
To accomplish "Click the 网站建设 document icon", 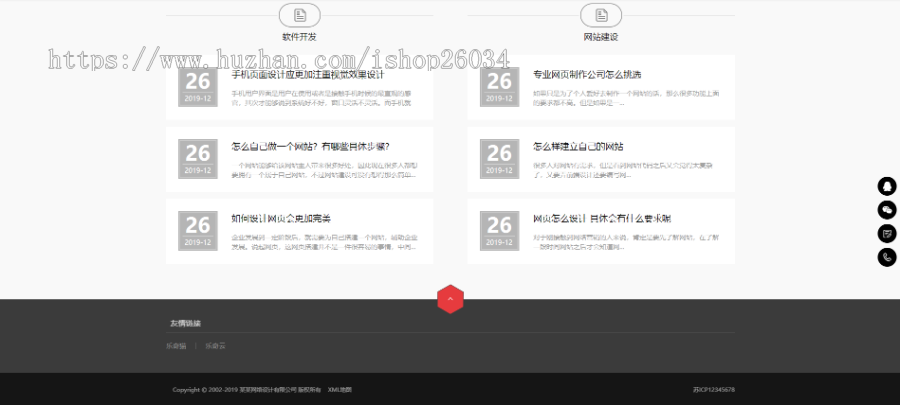I will pyautogui.click(x=601, y=15).
